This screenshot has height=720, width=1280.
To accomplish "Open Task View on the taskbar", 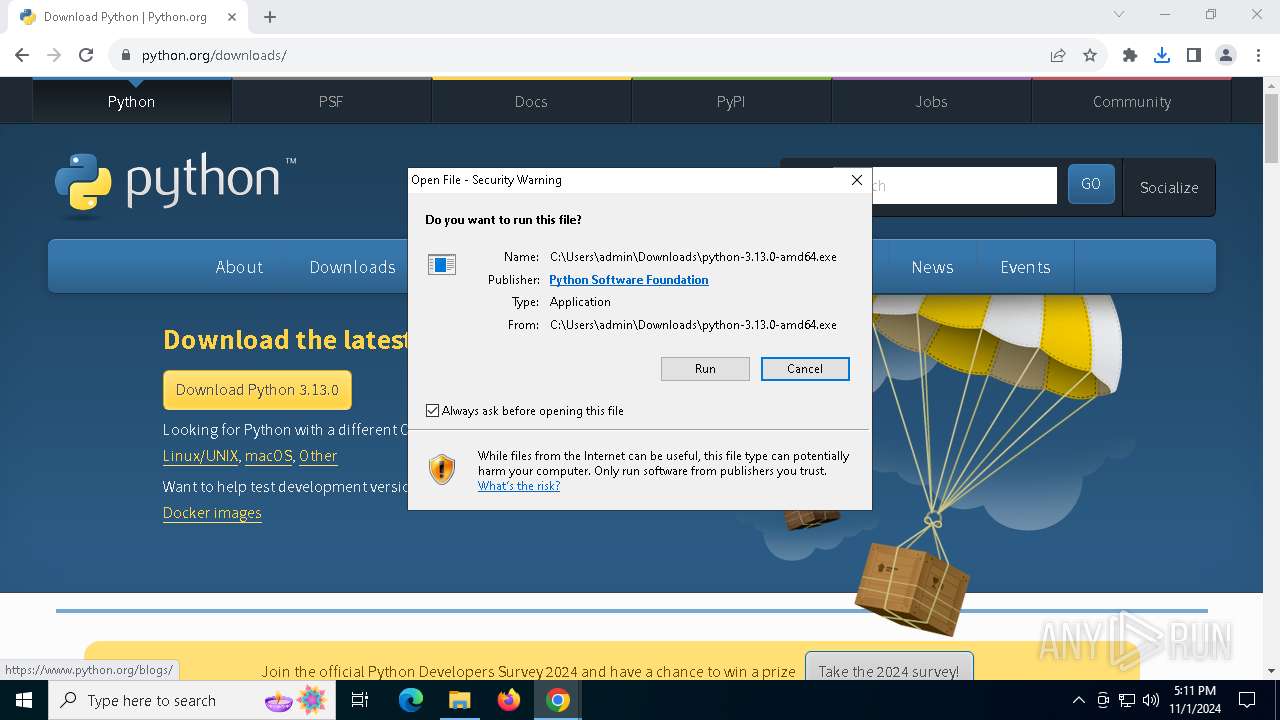I will point(360,700).
